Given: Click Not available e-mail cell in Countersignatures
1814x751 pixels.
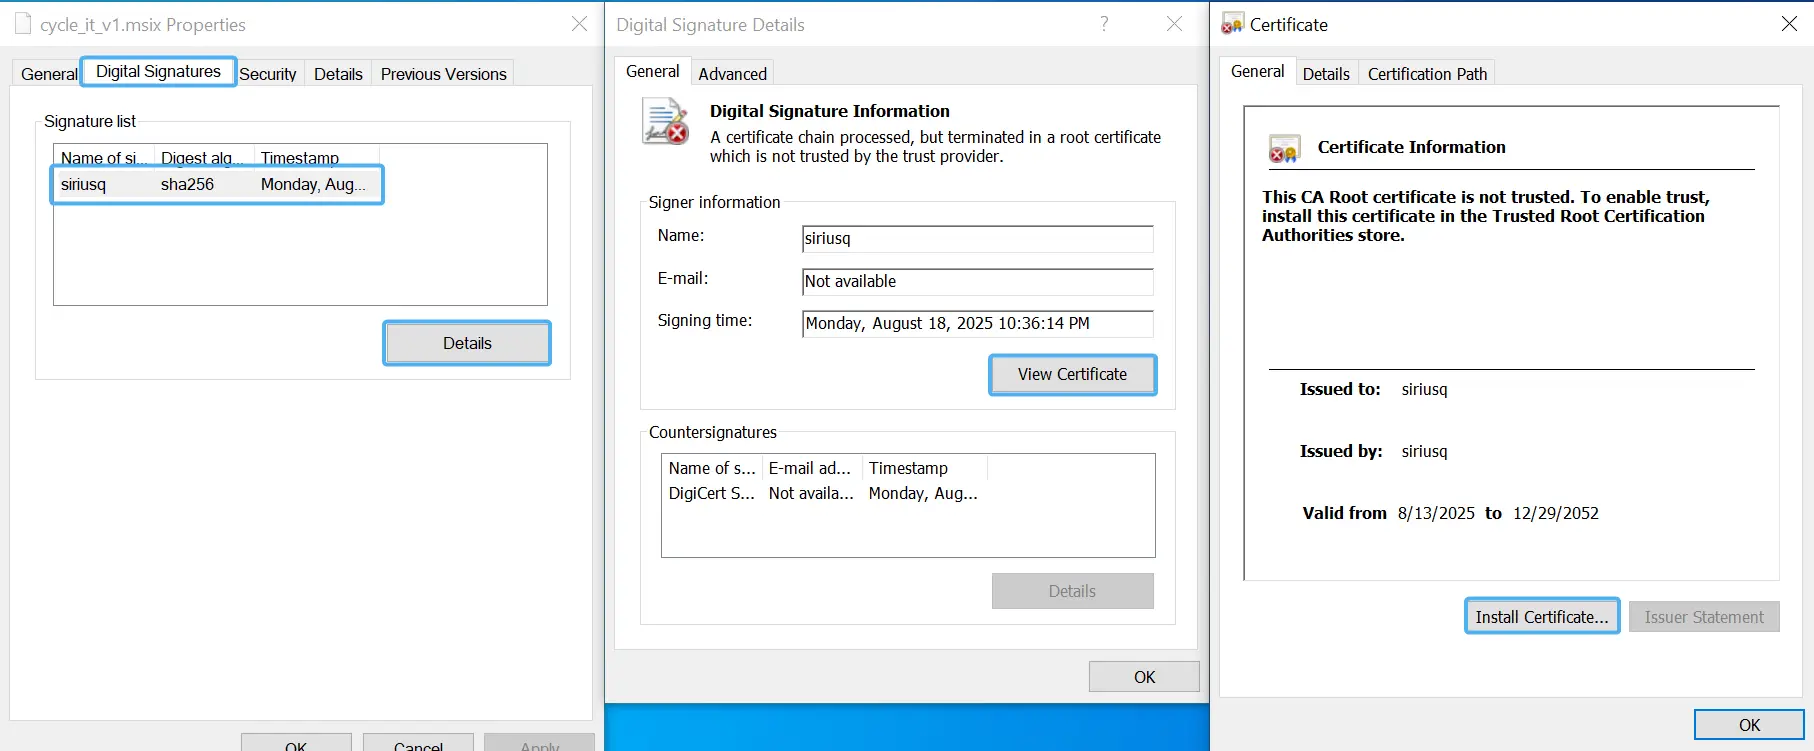Looking at the screenshot, I should point(811,493).
